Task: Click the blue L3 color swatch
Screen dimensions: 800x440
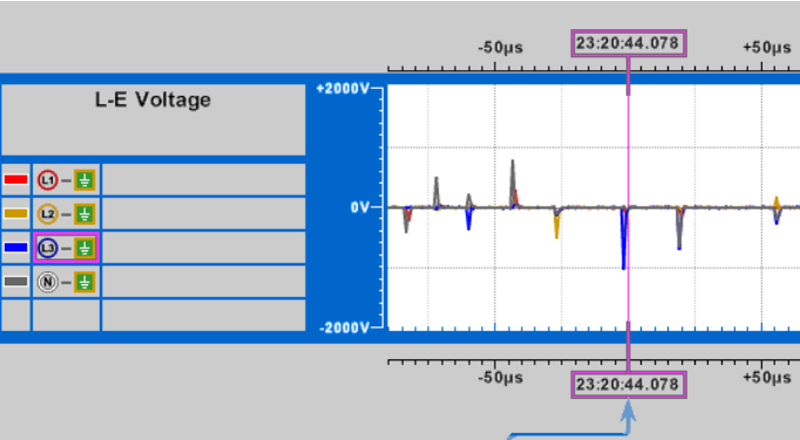Action: pos(16,248)
